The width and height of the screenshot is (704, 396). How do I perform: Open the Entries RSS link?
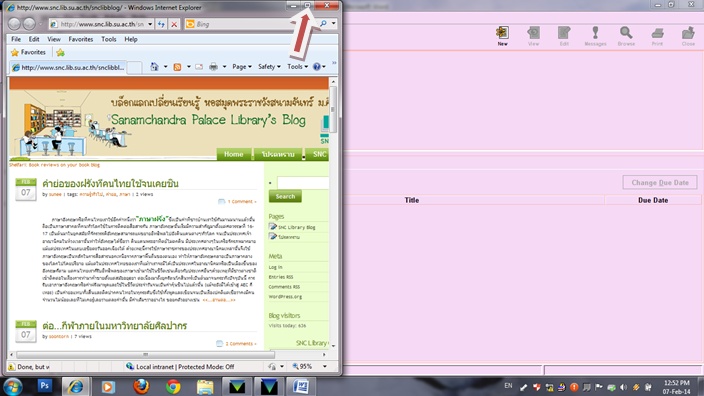tap(281, 277)
